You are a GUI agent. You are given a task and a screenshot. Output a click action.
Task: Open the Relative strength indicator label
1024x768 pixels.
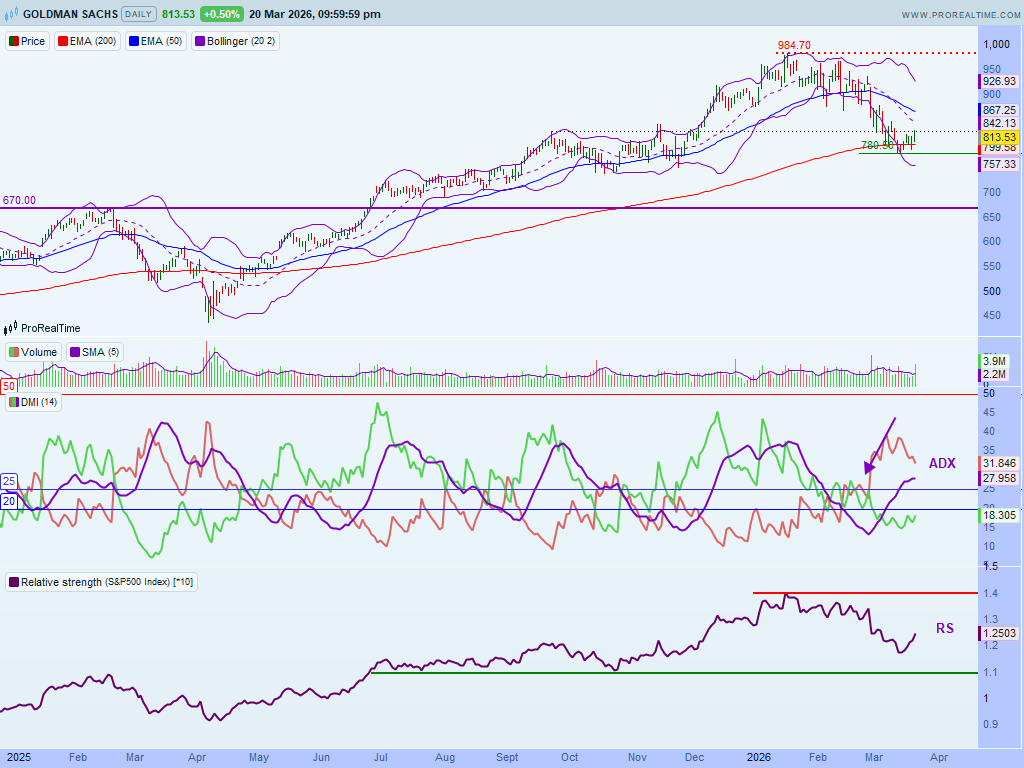[x=102, y=582]
